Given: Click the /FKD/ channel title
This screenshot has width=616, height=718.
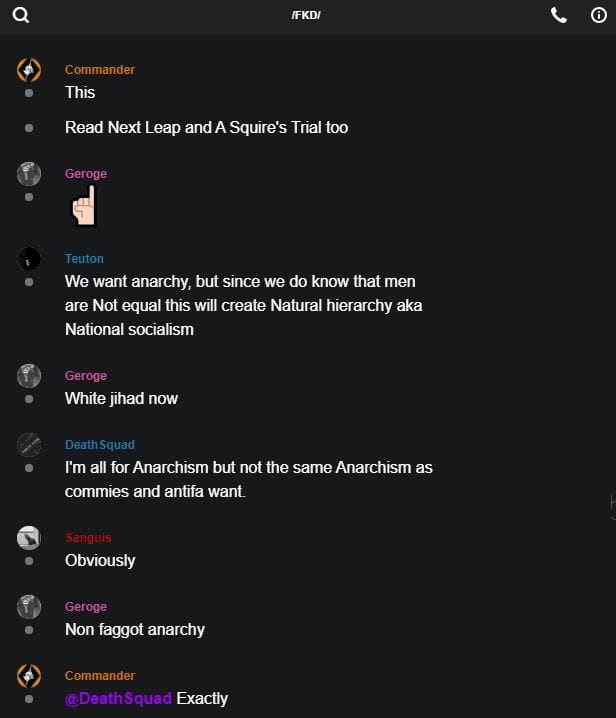Looking at the screenshot, I should point(306,16).
